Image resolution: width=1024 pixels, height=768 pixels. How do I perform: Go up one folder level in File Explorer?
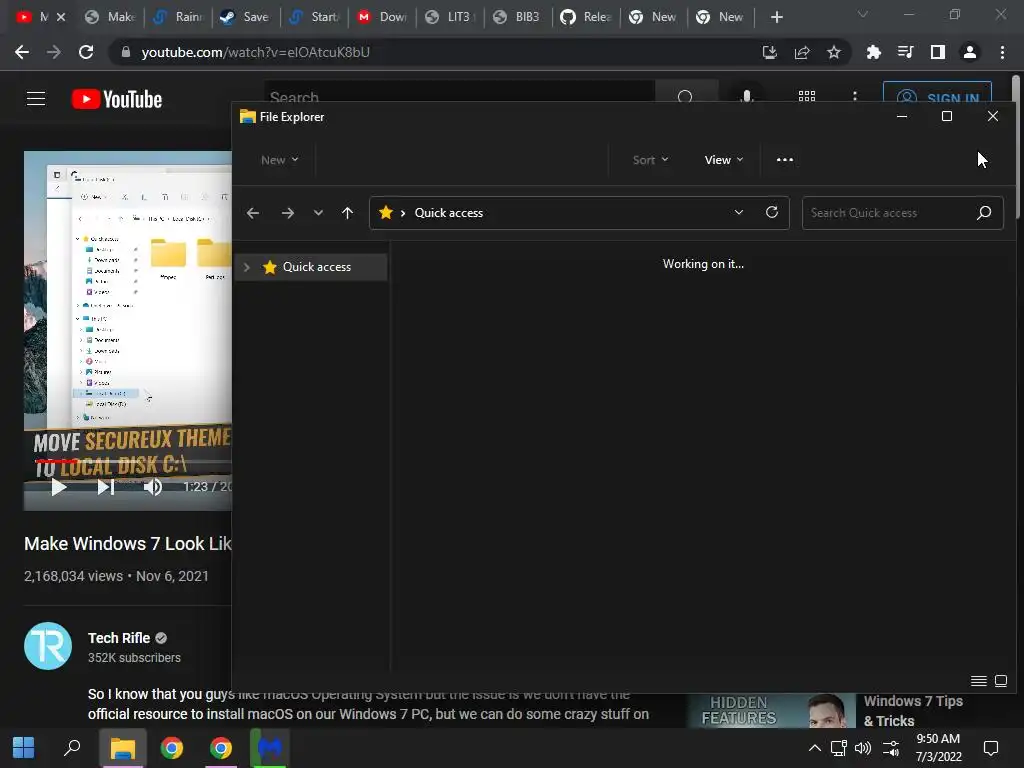347,213
